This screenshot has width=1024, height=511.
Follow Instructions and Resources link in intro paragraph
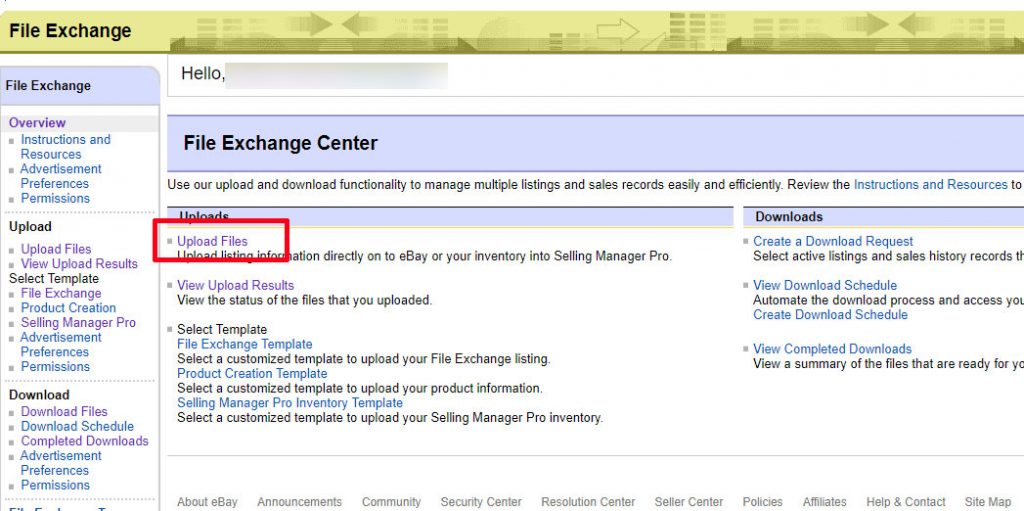[931, 185]
